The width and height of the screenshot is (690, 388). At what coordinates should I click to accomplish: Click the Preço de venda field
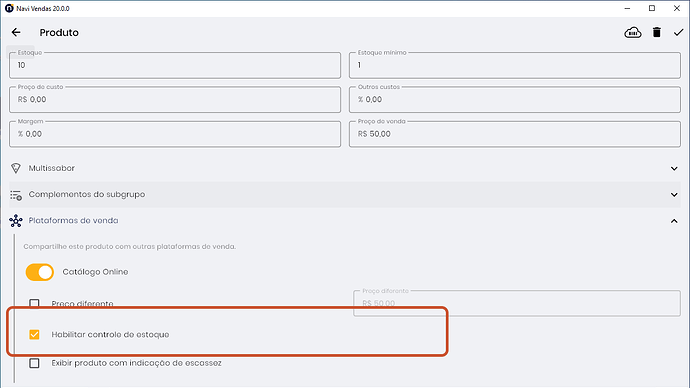point(514,134)
